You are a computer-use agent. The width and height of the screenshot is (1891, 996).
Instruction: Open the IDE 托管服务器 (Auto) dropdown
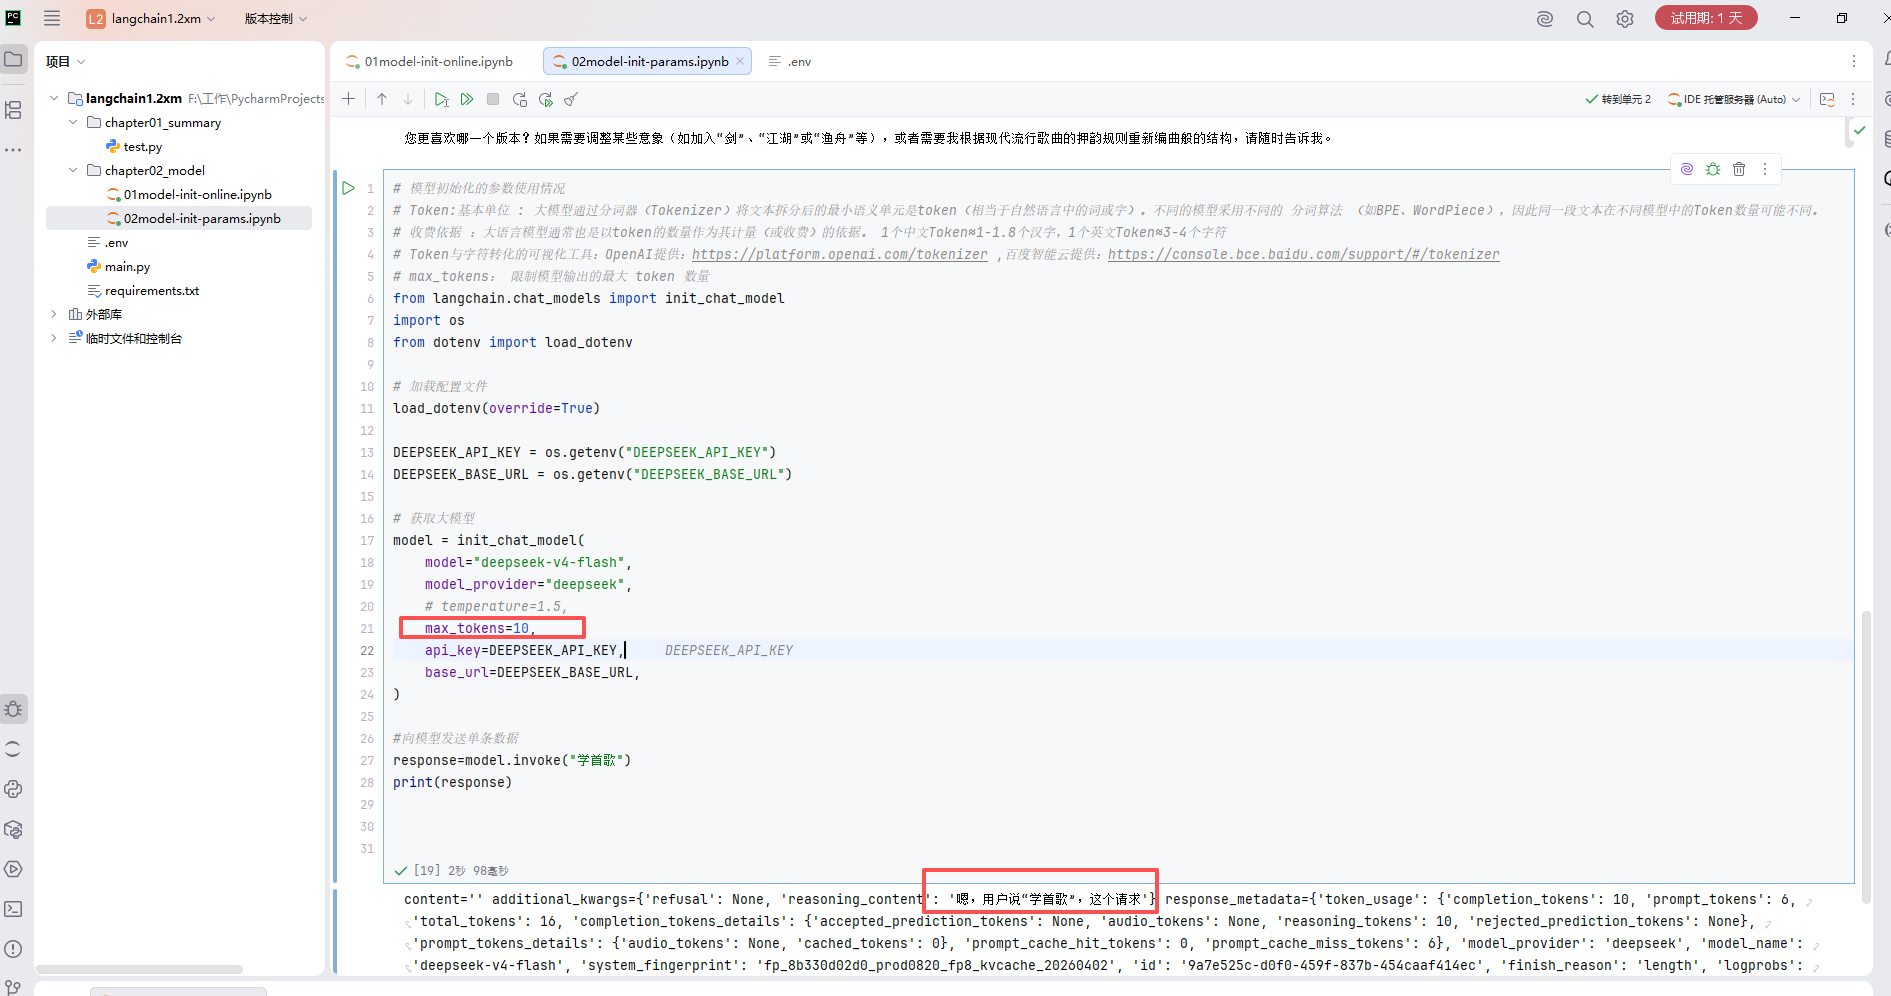point(1734,99)
